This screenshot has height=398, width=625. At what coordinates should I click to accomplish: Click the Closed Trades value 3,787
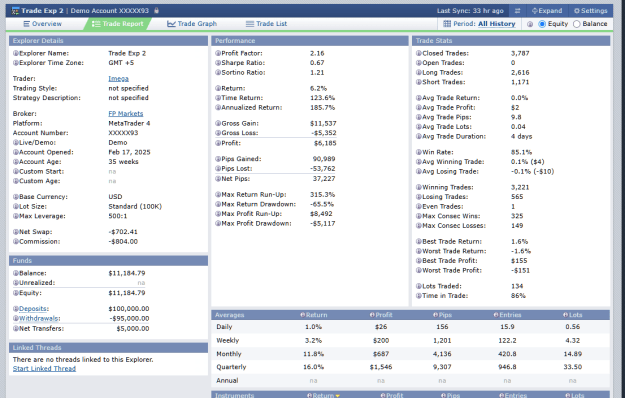click(520, 53)
